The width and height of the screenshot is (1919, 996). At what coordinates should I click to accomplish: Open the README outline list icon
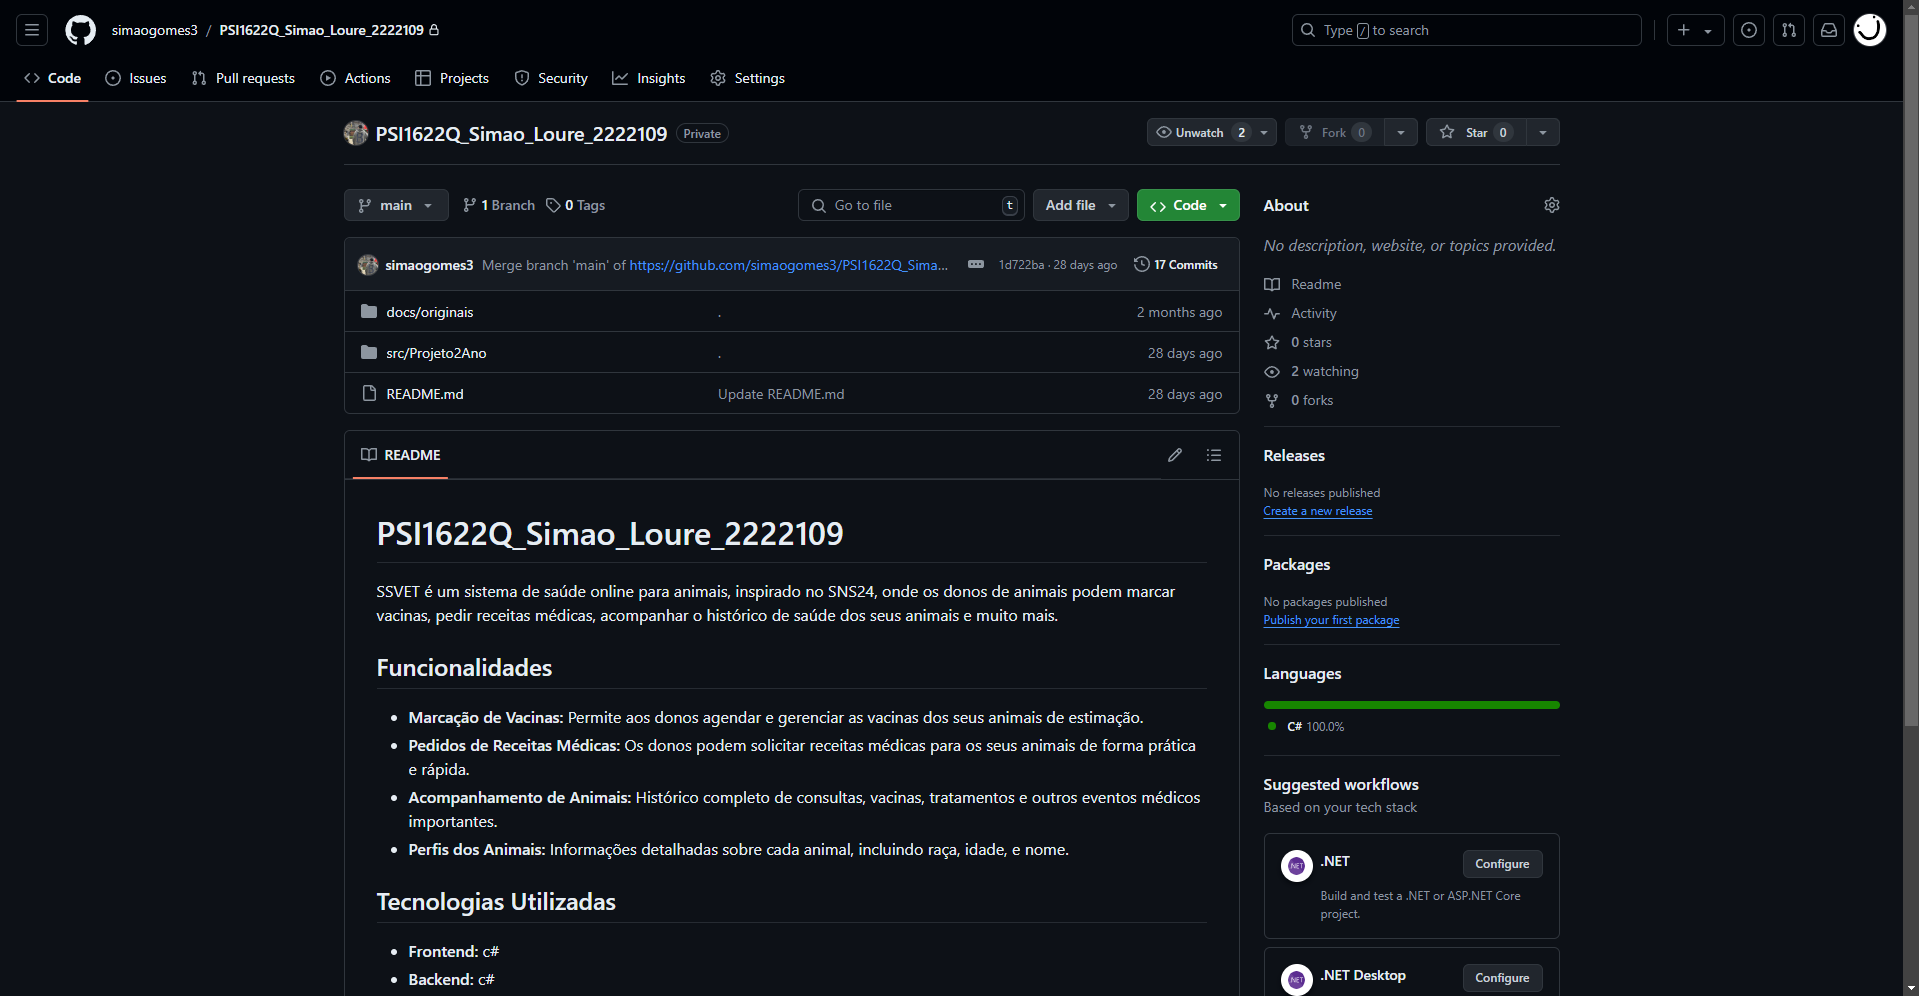(x=1214, y=455)
